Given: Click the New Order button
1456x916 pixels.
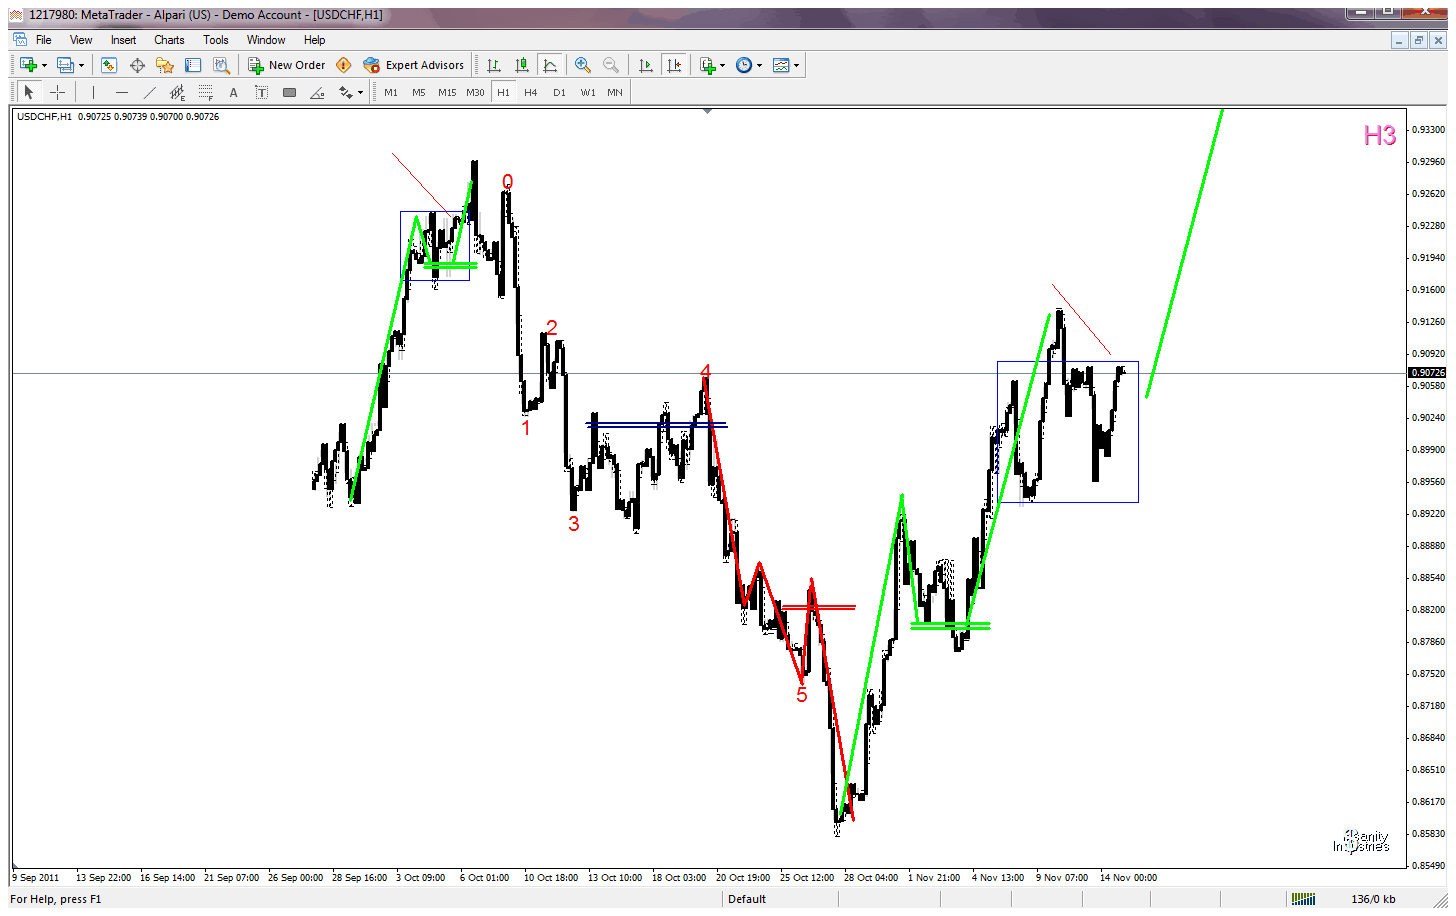Looking at the screenshot, I should click(x=287, y=65).
